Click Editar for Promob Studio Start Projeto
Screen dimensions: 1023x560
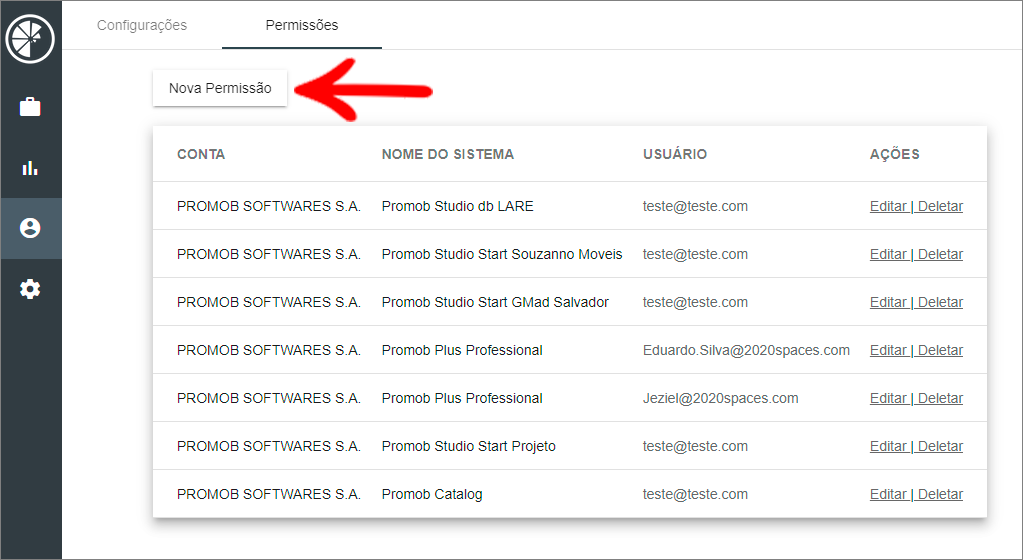coord(888,446)
